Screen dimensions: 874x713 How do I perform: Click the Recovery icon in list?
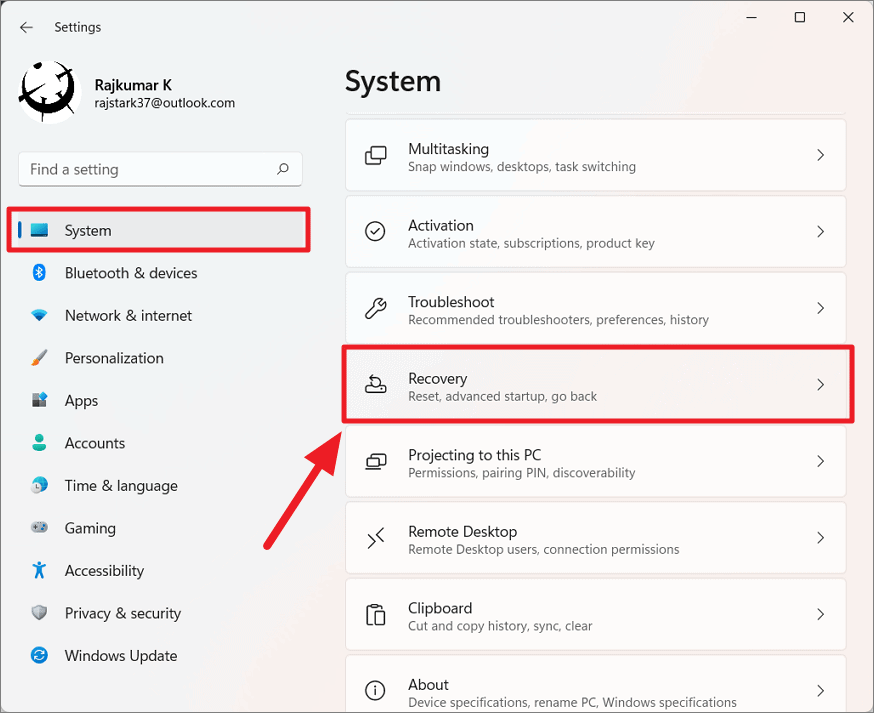376,384
